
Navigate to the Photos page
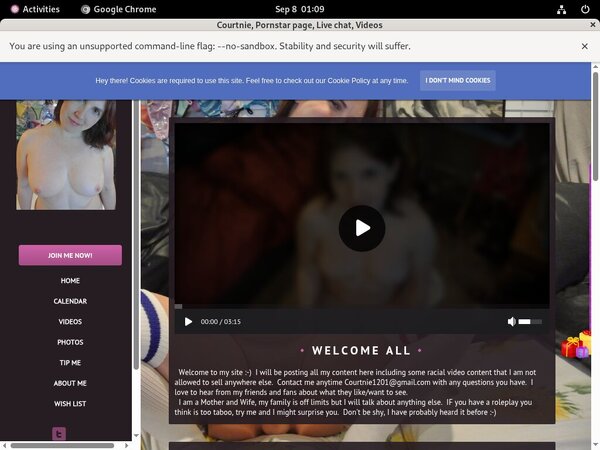click(x=70, y=342)
